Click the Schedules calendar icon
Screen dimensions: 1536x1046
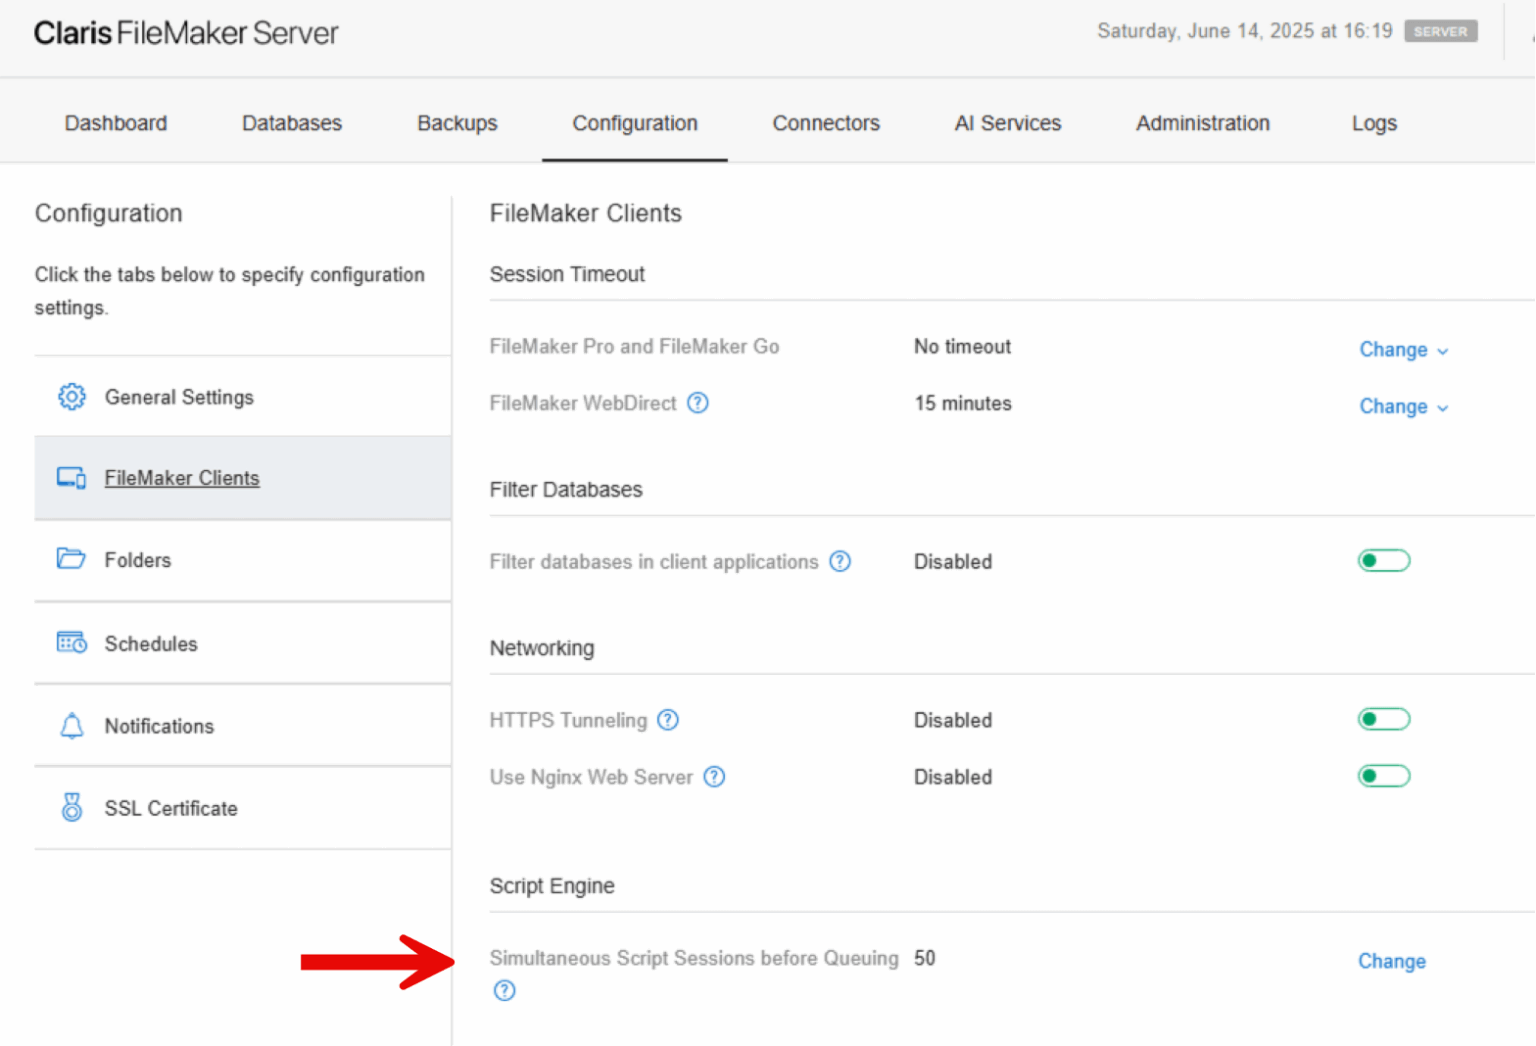point(71,643)
